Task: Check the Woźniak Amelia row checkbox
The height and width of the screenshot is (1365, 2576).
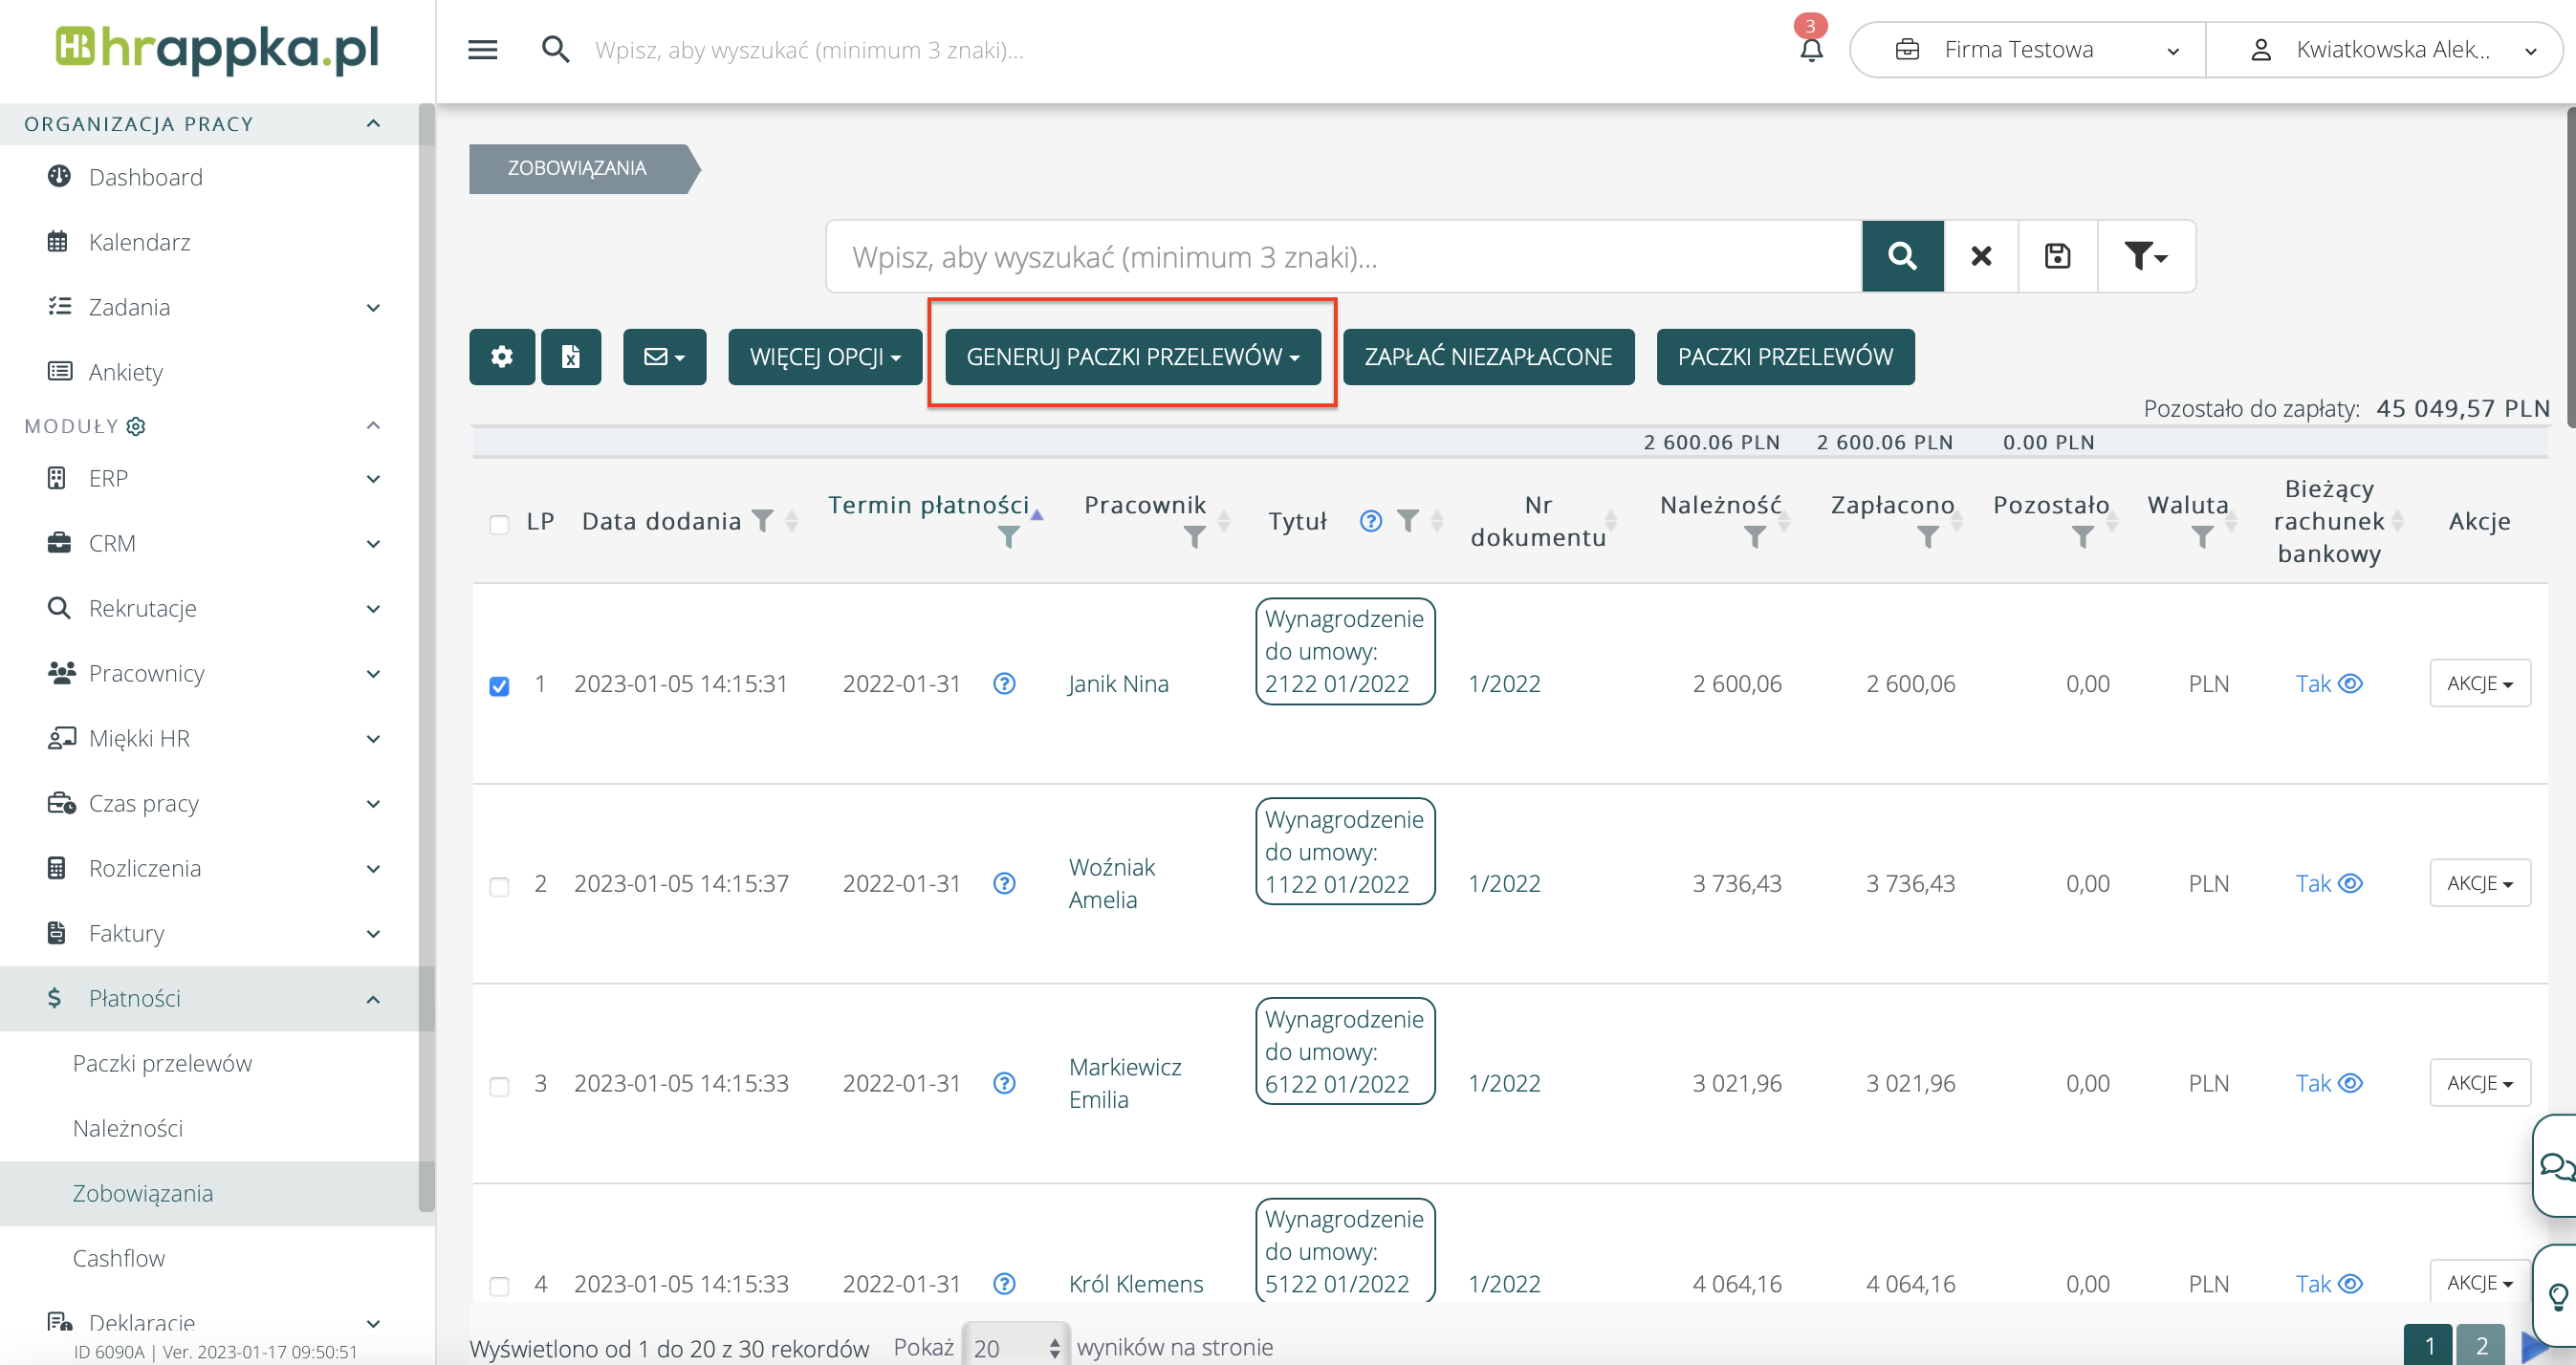Action: (499, 886)
